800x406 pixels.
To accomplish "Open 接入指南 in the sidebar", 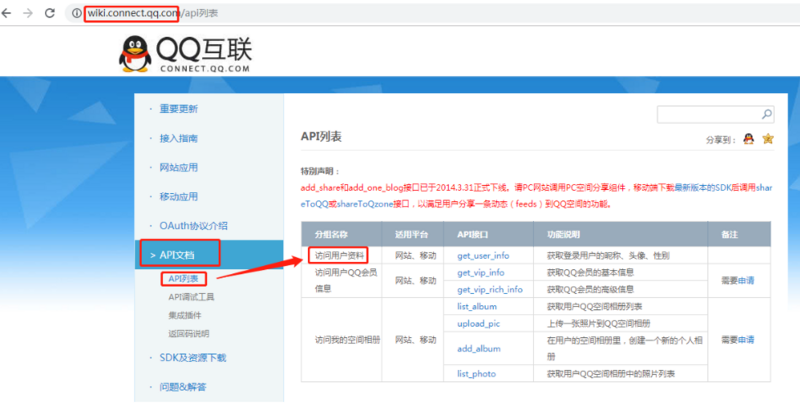I will (x=179, y=138).
